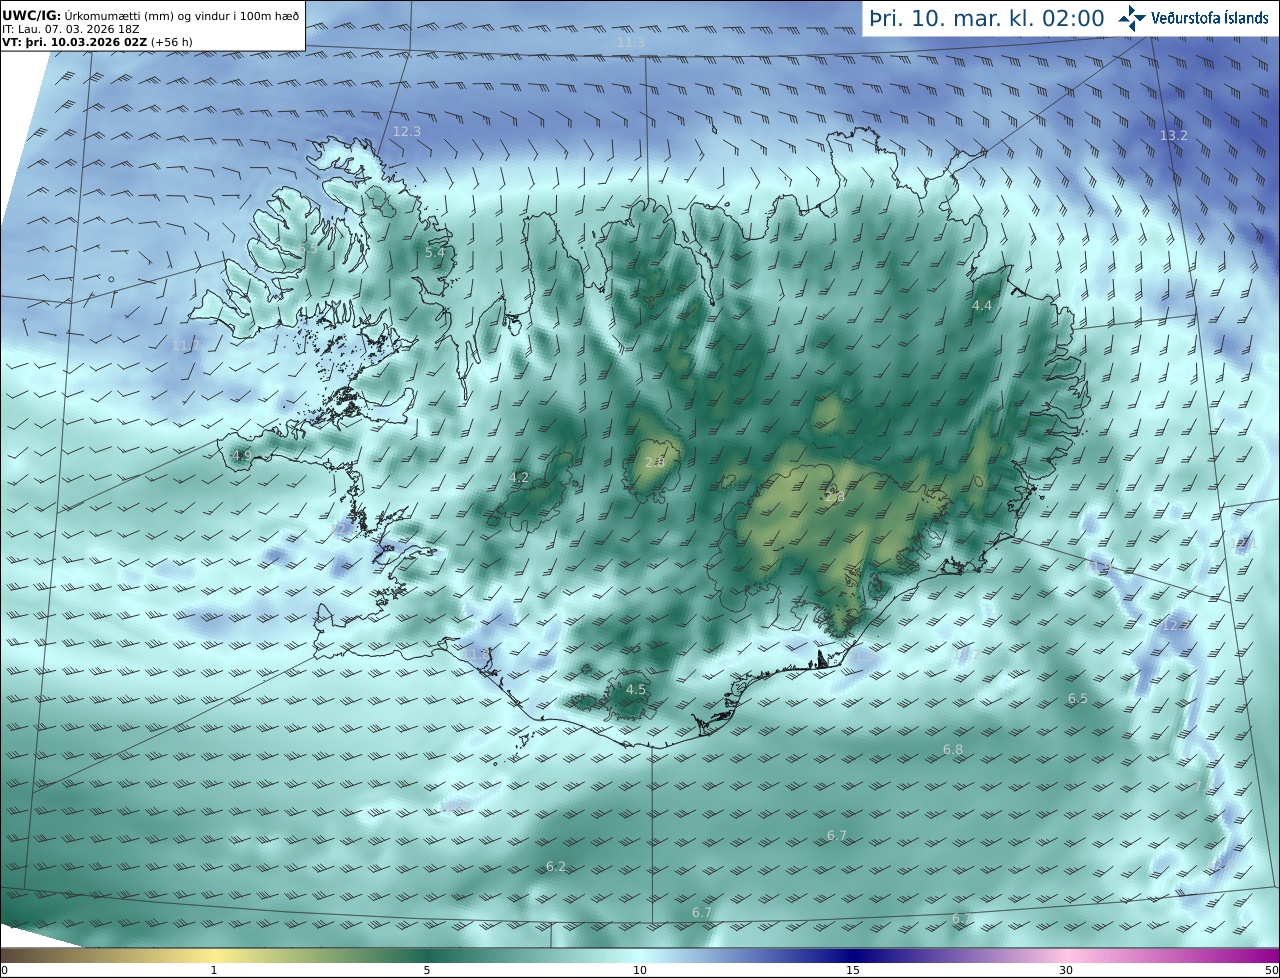Screen dimensions: 1280x978
Task: Click the 4.5 value label on the map
Action: pos(636,690)
